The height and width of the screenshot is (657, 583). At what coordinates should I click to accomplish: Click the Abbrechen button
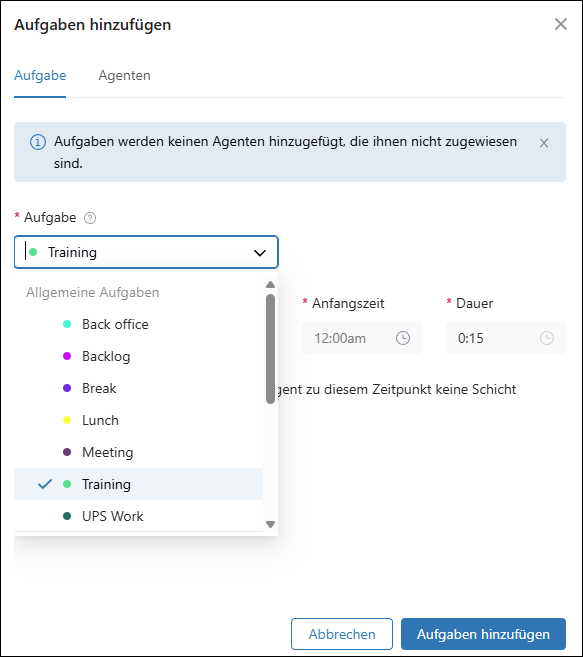342,634
